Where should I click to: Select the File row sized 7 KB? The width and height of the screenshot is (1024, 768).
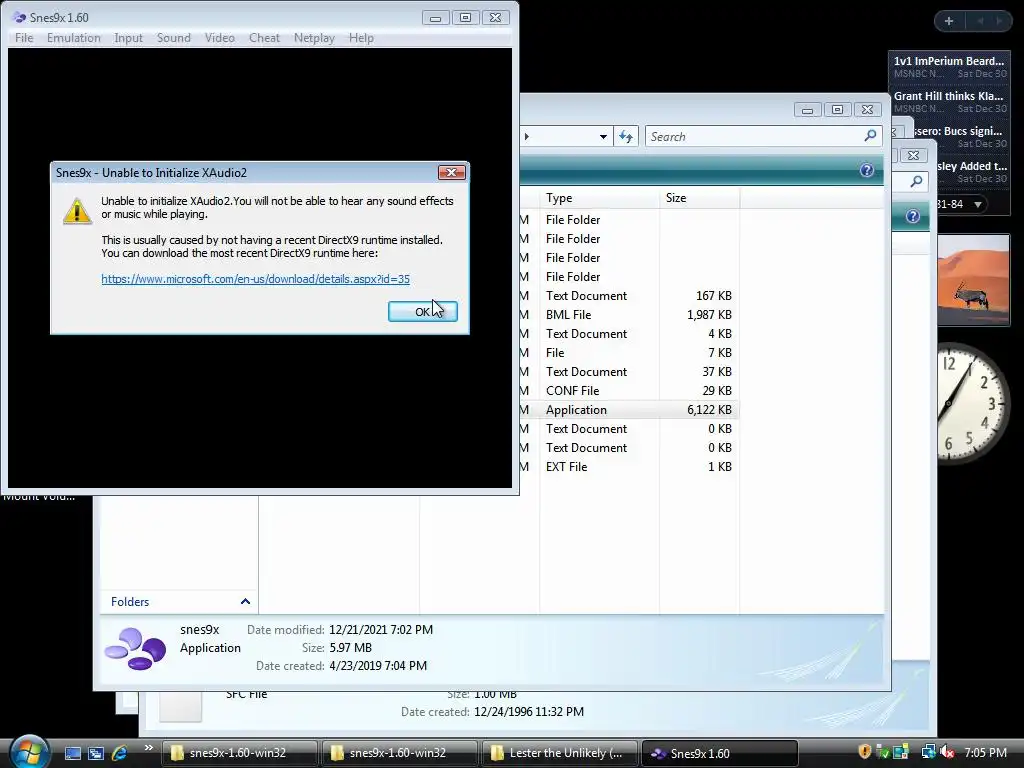click(x=630, y=353)
